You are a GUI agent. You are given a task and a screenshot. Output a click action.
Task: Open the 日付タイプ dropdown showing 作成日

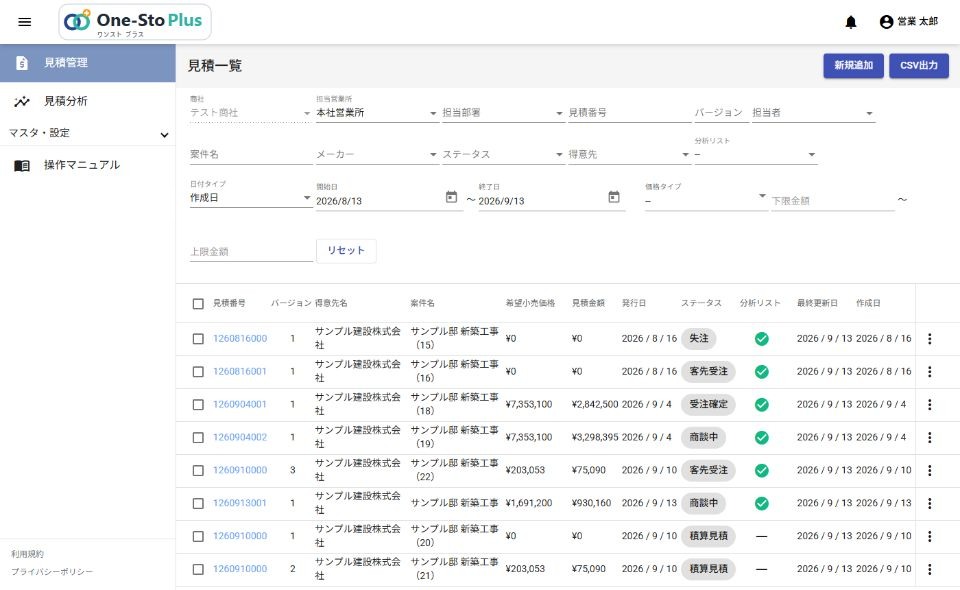click(251, 198)
